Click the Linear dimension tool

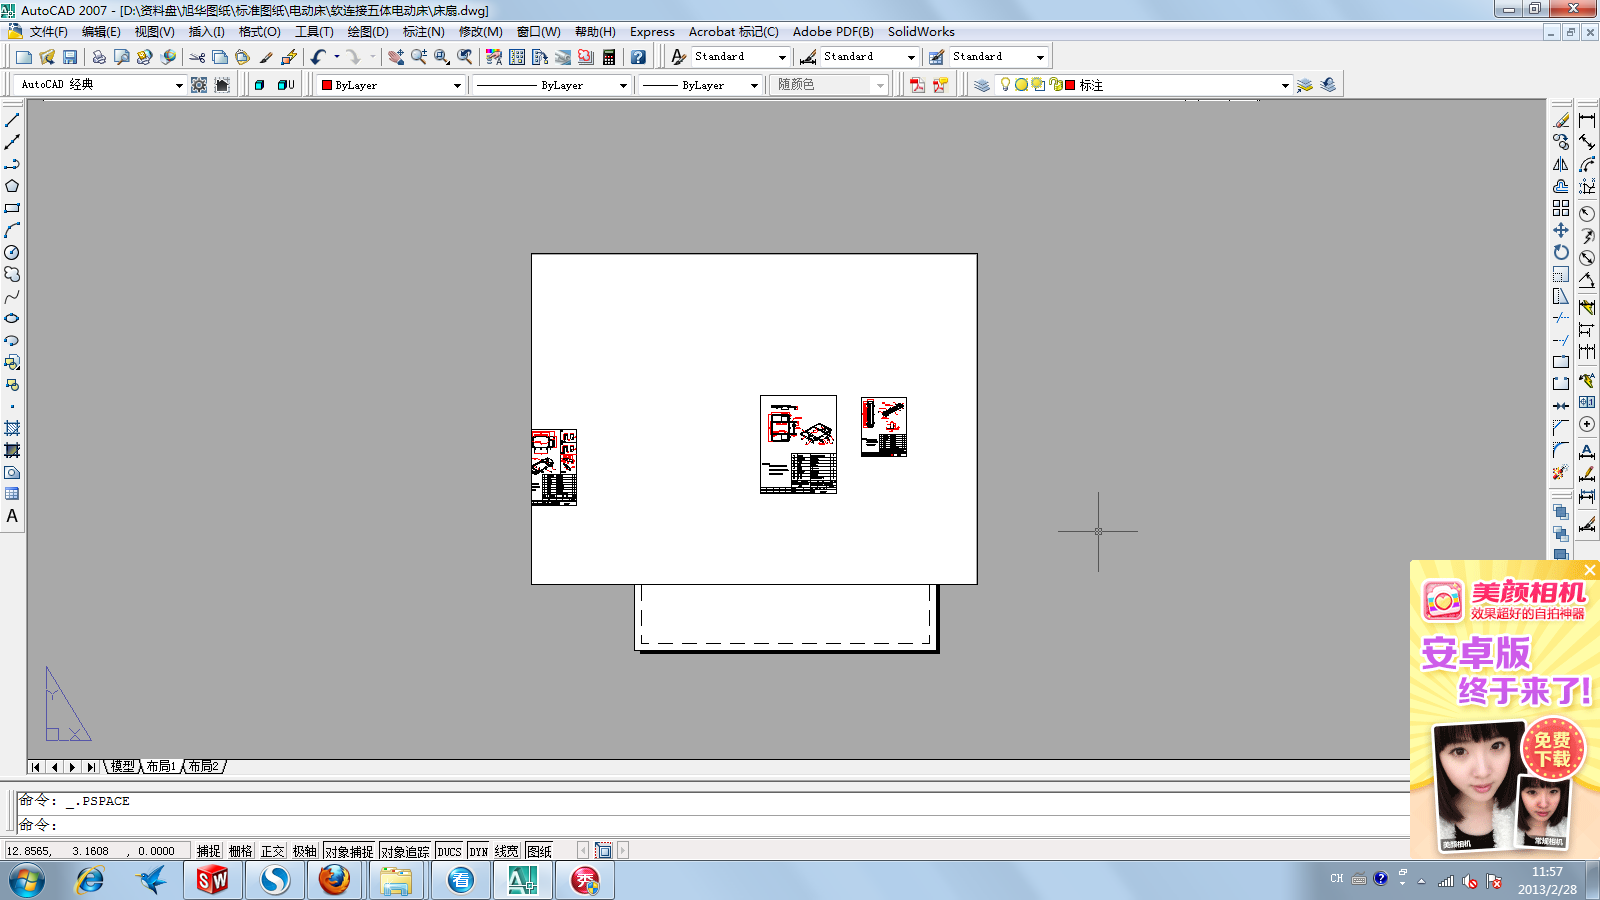click(x=1587, y=120)
